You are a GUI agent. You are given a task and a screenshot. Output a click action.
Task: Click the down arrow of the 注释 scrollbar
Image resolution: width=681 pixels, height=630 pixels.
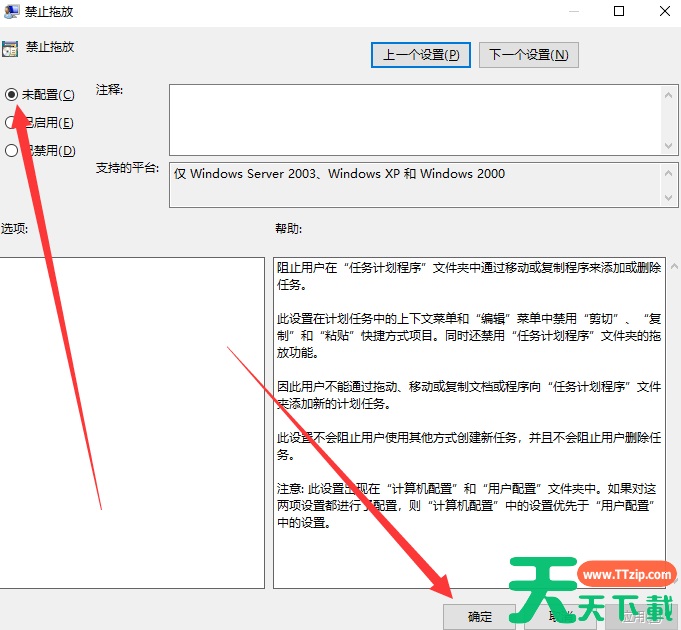coord(670,146)
